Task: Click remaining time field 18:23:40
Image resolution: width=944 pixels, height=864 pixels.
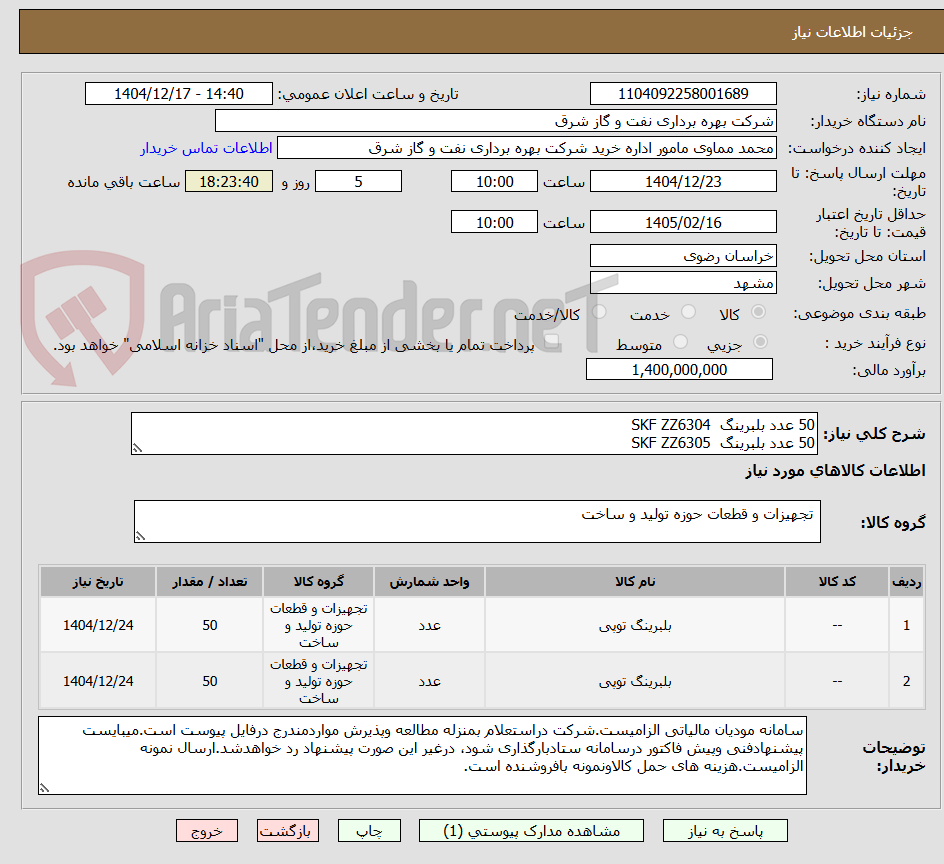Action: pyautogui.click(x=229, y=181)
